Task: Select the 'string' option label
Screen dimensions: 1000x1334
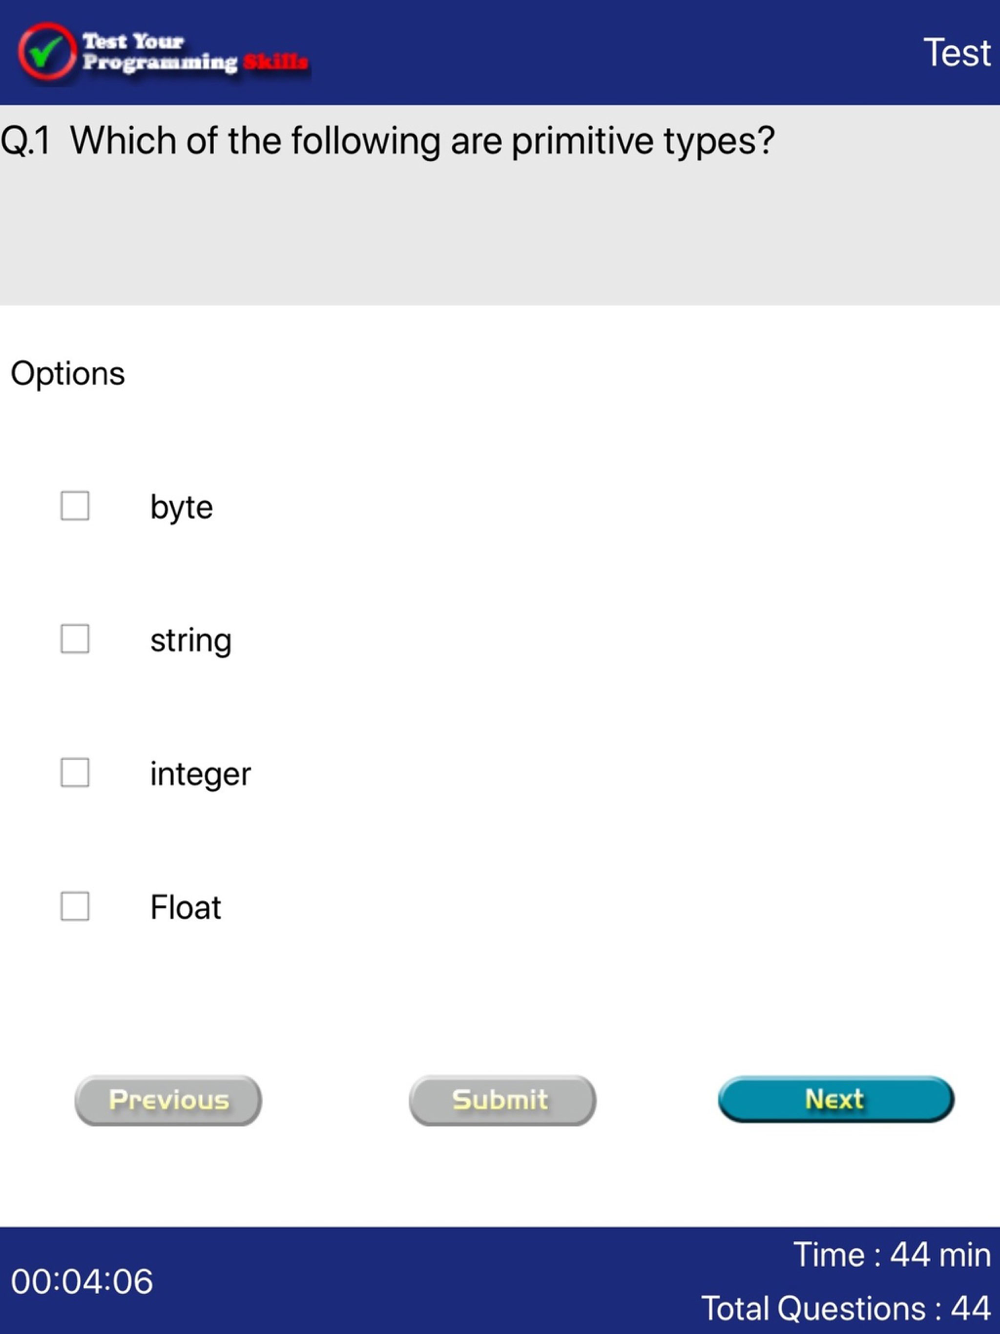Action: pyautogui.click(x=190, y=640)
